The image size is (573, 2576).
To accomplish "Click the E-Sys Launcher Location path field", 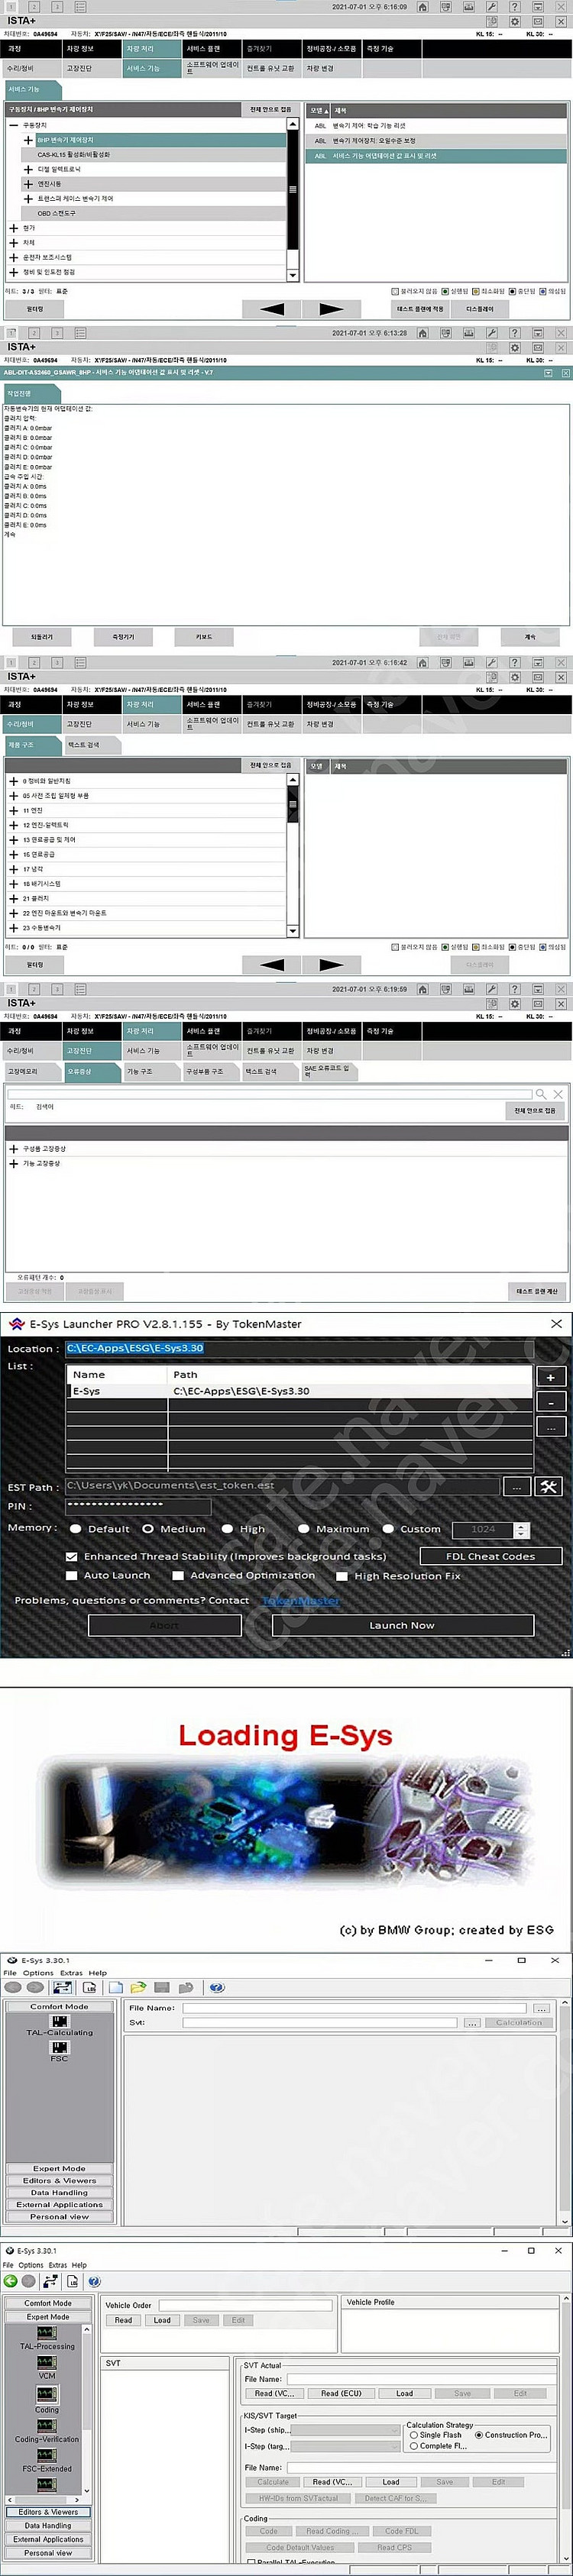I will [x=299, y=1348].
